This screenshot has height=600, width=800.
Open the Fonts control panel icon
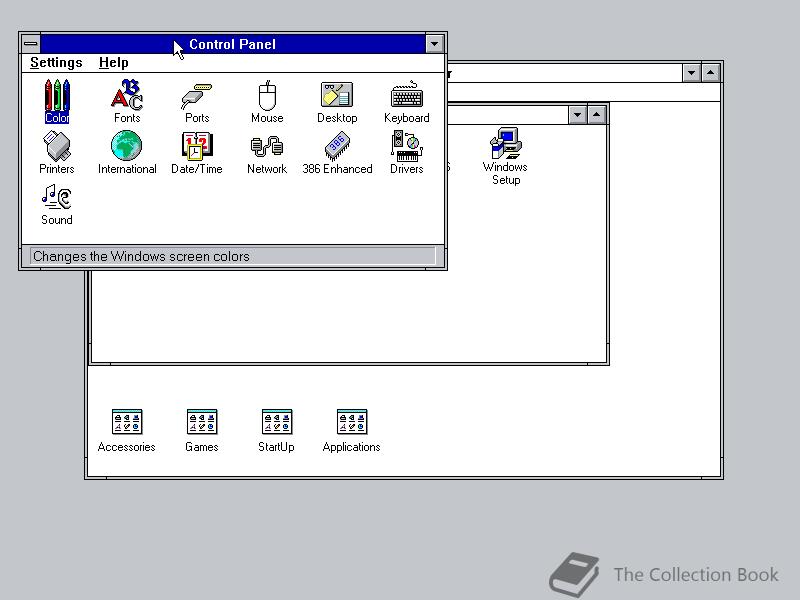127,101
